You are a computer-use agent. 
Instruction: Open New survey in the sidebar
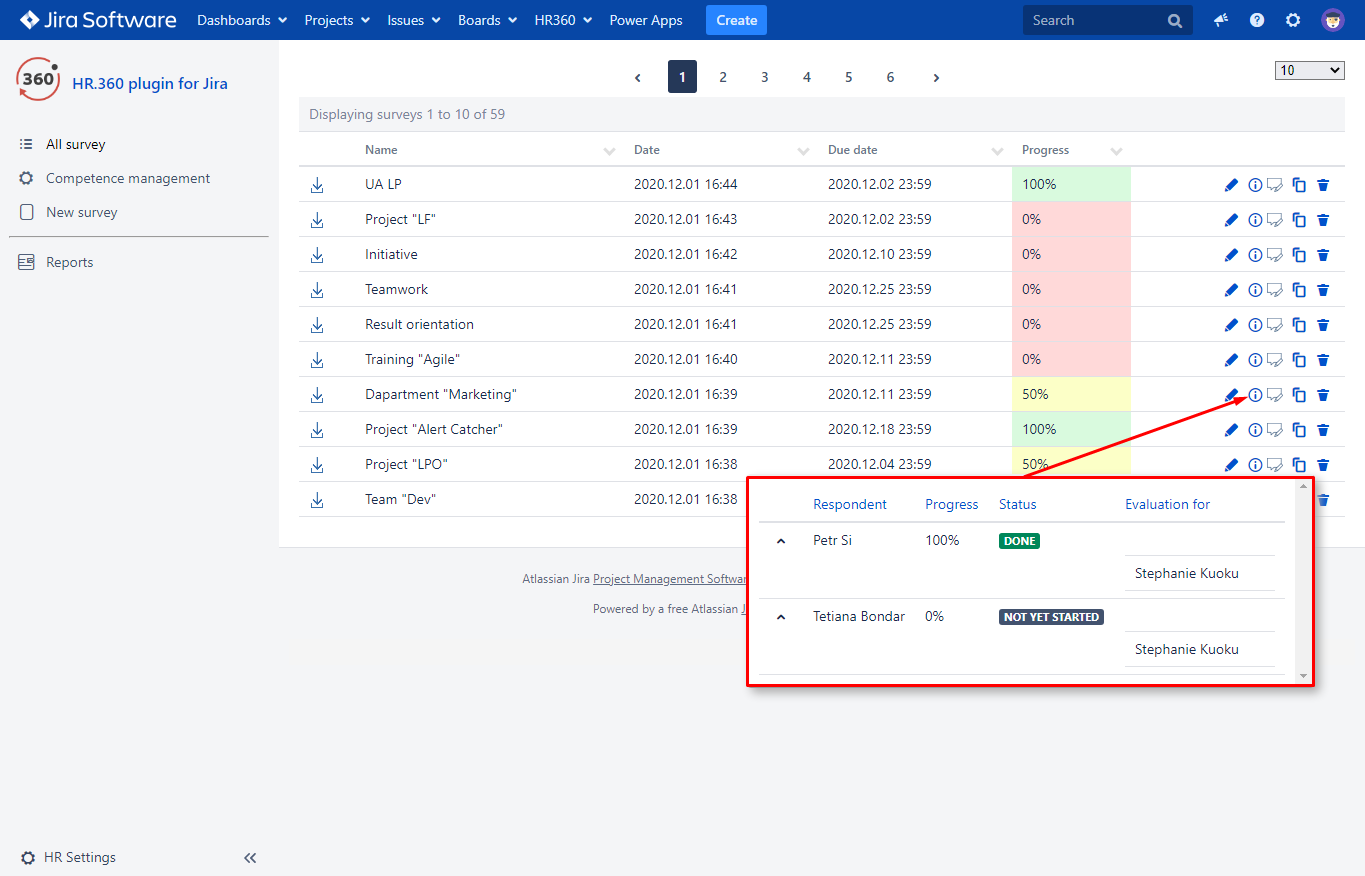[x=82, y=212]
